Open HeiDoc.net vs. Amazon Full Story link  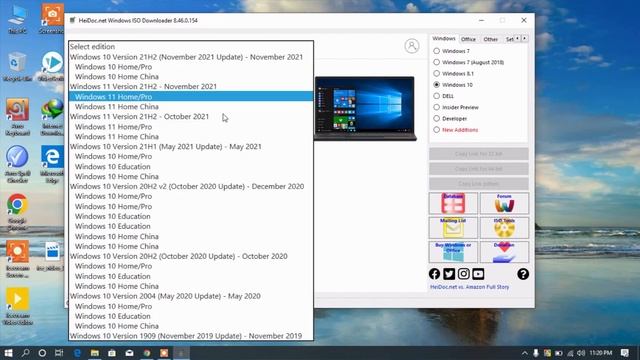pyautogui.click(x=469, y=287)
